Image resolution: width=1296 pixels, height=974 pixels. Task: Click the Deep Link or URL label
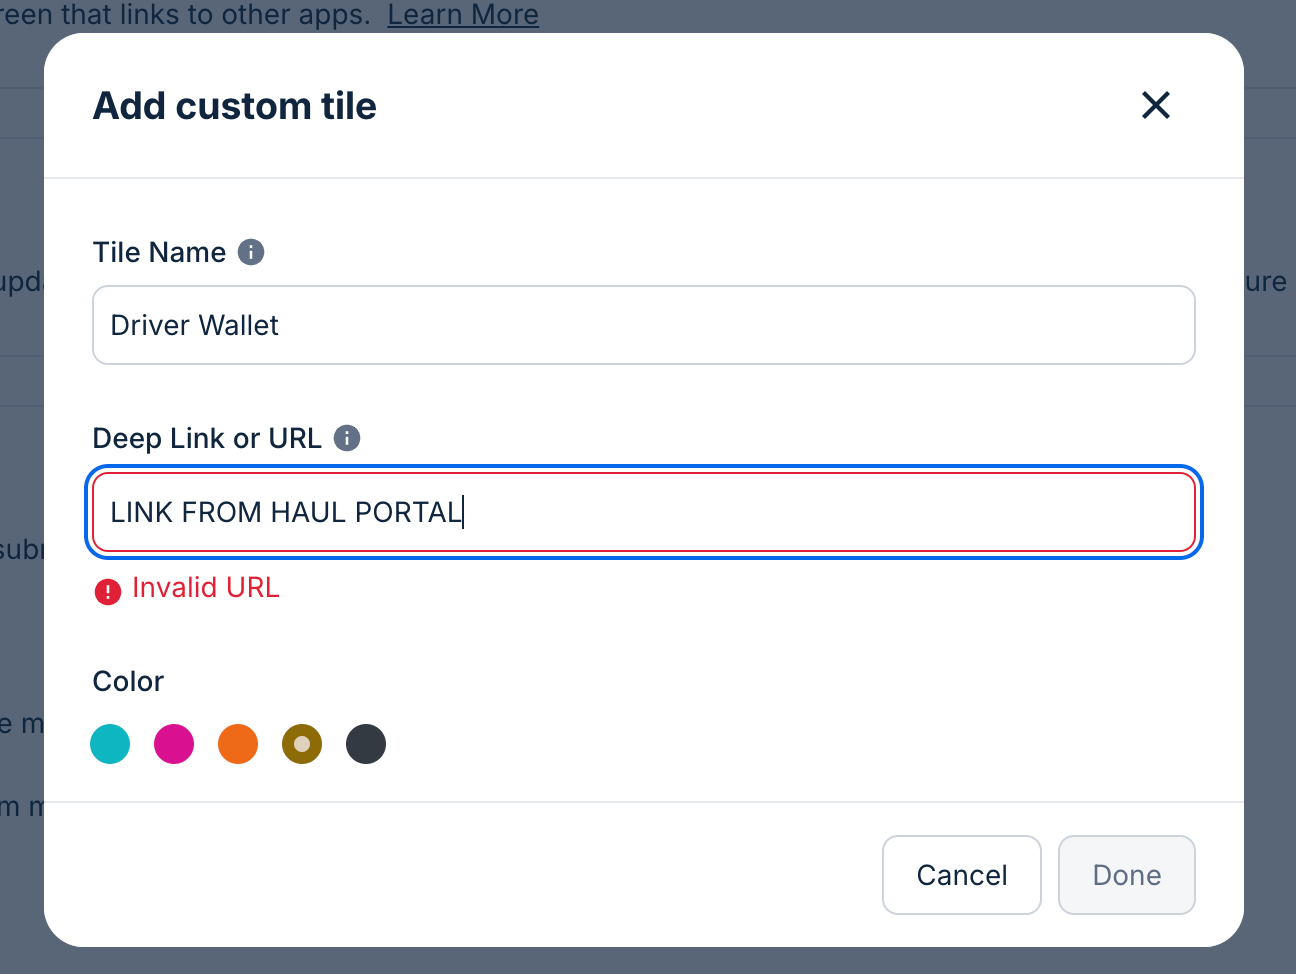point(207,438)
